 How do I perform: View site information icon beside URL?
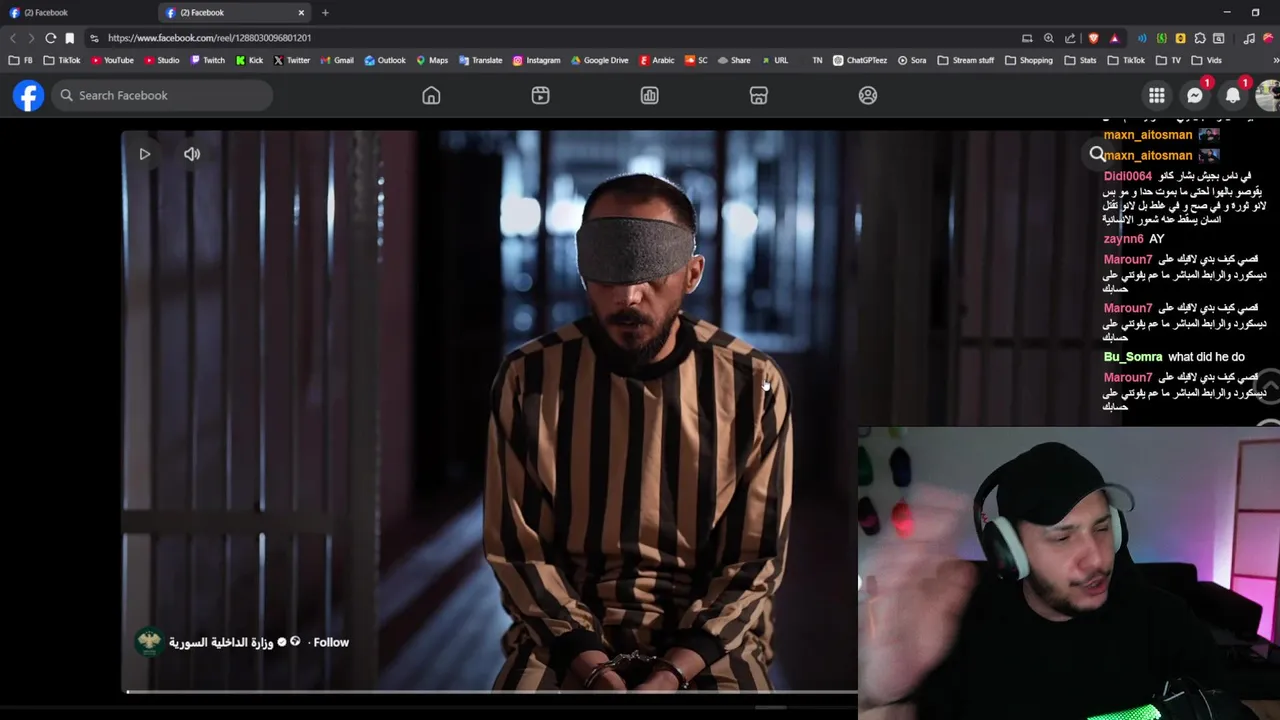point(94,38)
